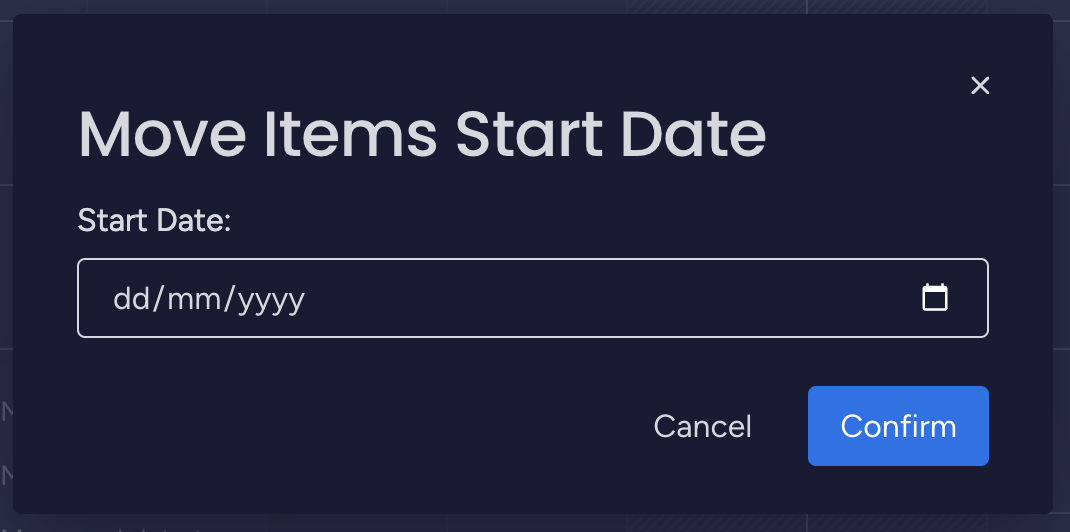Image resolution: width=1070 pixels, height=532 pixels.
Task: Click empty space right of dd/mm/yyyy text
Action: click(600, 298)
